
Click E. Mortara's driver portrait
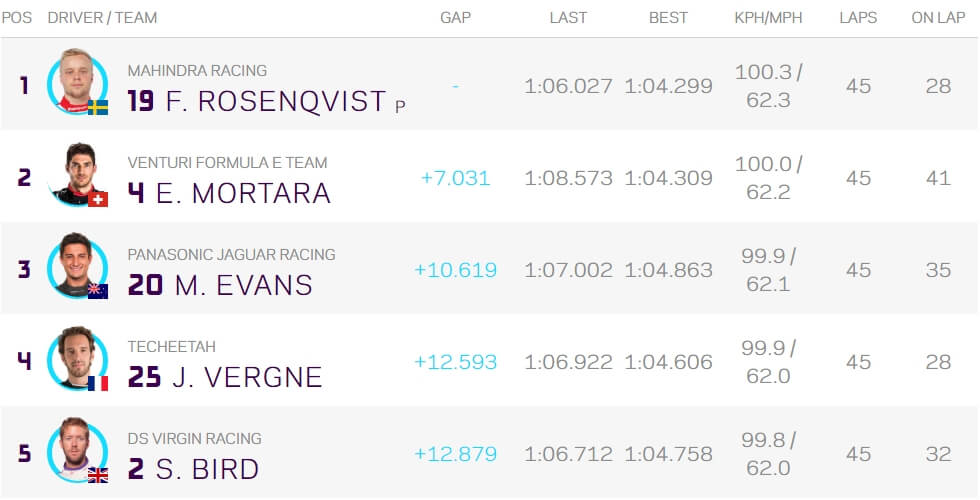click(x=77, y=174)
